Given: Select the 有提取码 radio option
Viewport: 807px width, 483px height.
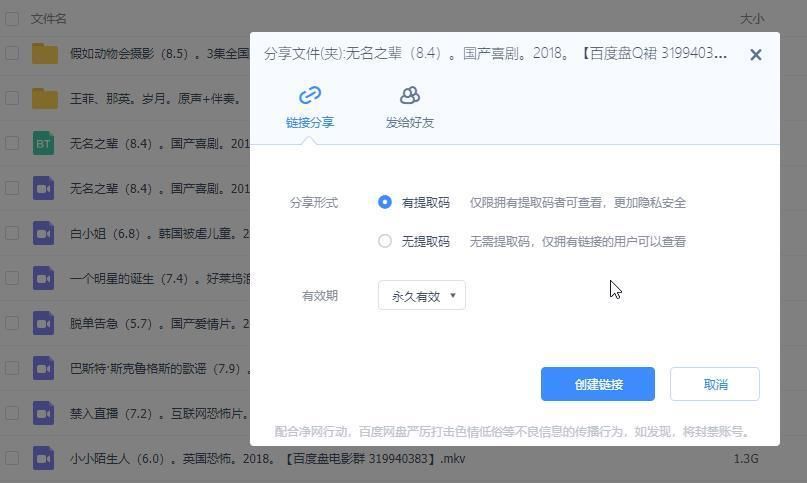Looking at the screenshot, I should click(x=384, y=202).
